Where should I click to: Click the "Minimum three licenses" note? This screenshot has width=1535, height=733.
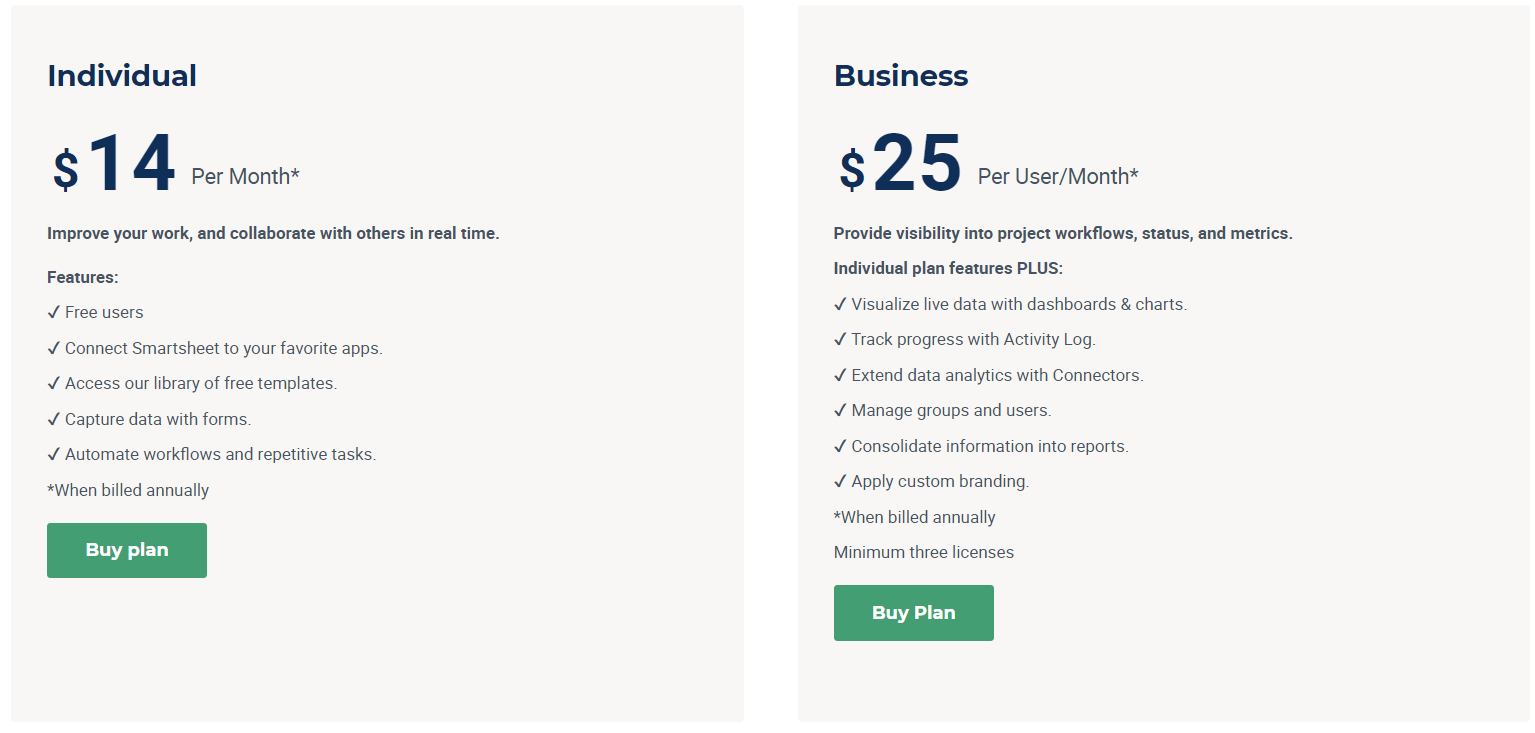click(x=924, y=552)
